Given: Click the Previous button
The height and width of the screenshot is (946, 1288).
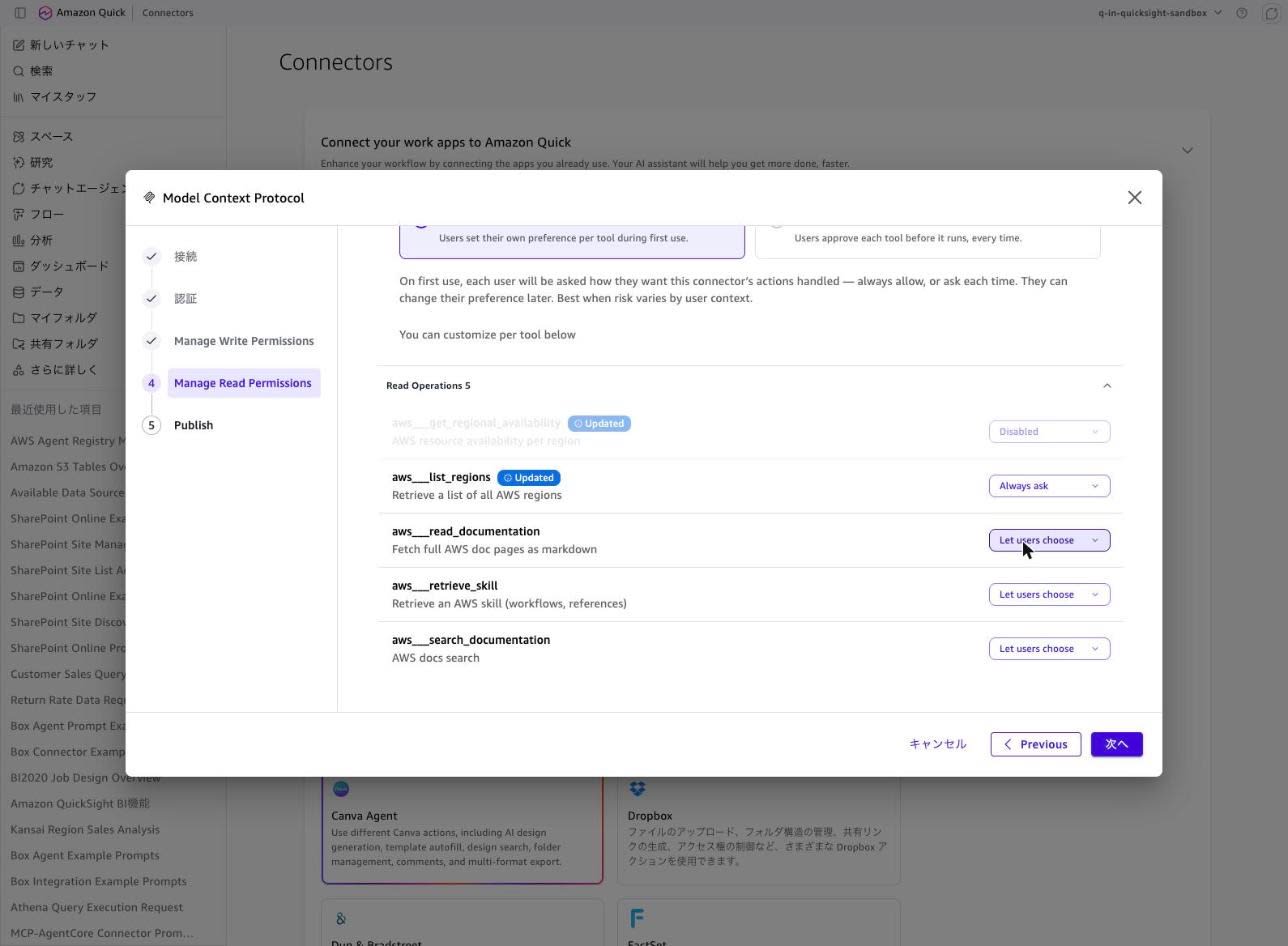Looking at the screenshot, I should tap(1036, 744).
